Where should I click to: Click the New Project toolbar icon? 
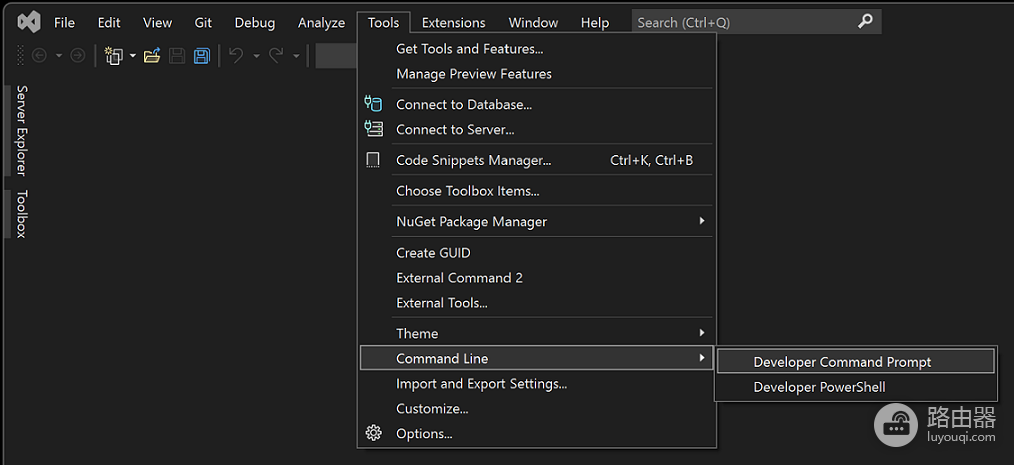(114, 56)
